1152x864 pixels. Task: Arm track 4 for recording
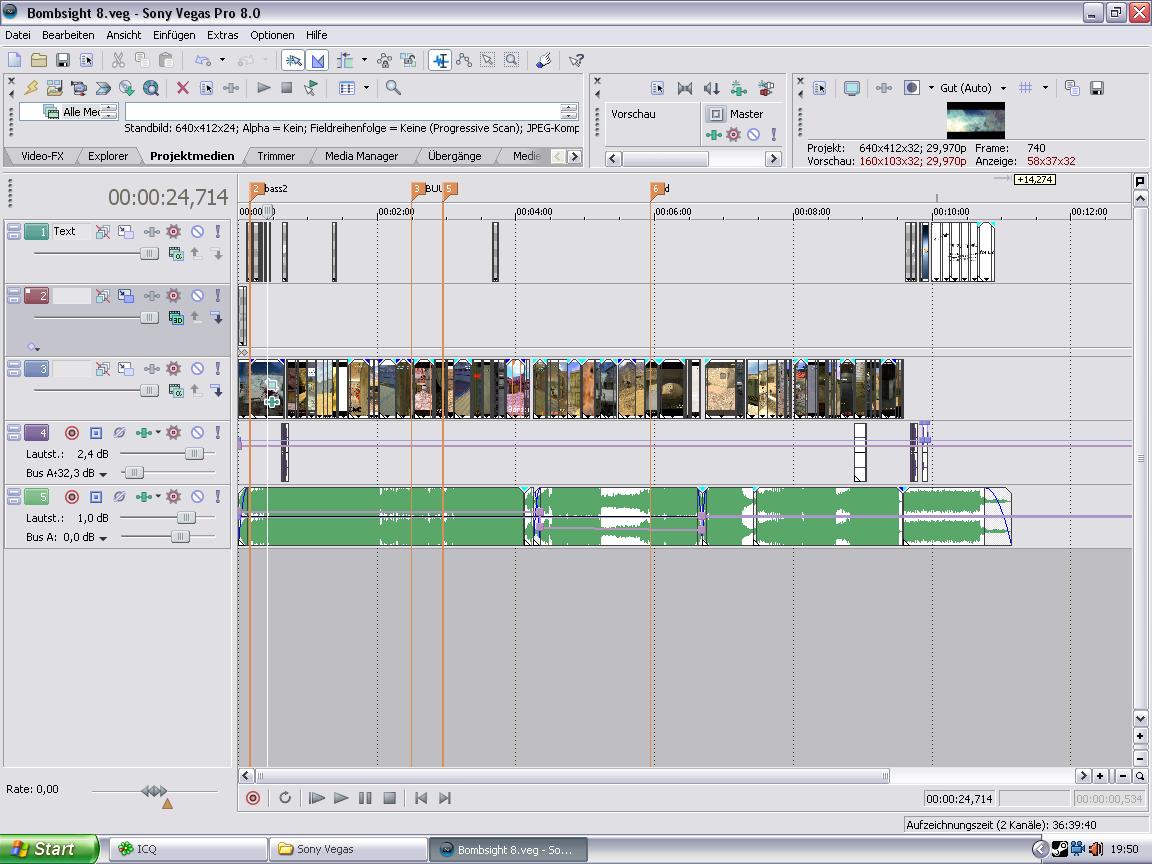(72, 433)
